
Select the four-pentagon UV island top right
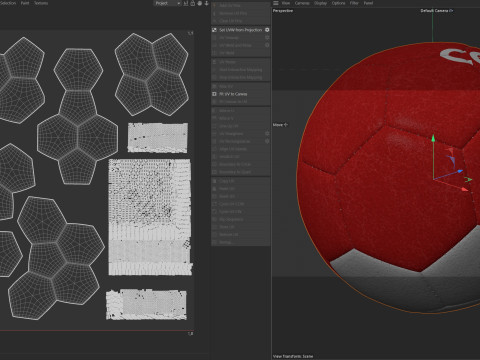coord(152,74)
